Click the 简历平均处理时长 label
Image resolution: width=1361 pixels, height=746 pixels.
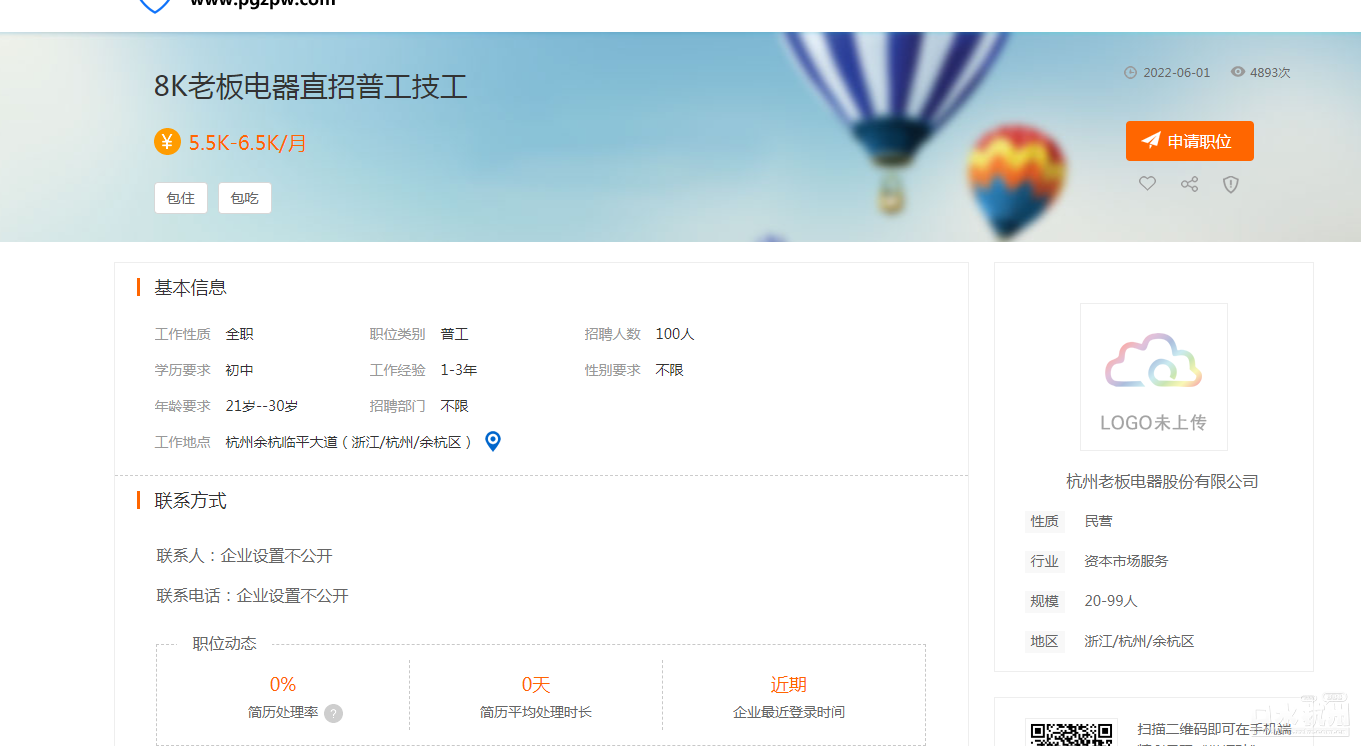pyautogui.click(x=536, y=713)
